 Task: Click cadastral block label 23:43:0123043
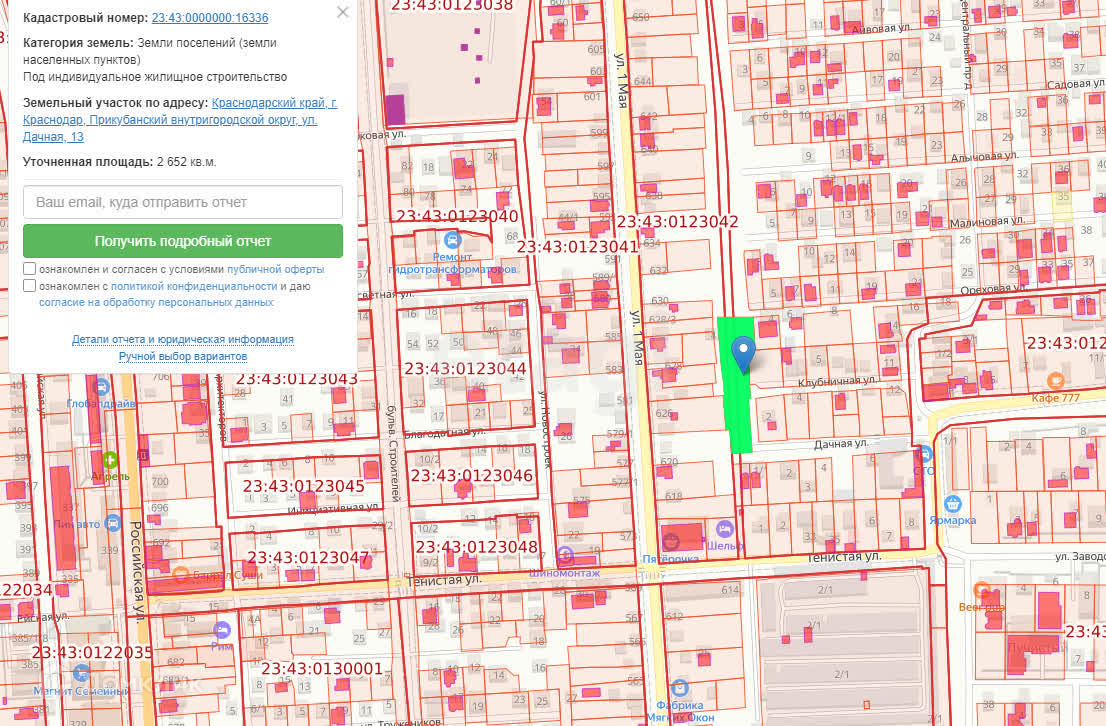click(x=298, y=379)
